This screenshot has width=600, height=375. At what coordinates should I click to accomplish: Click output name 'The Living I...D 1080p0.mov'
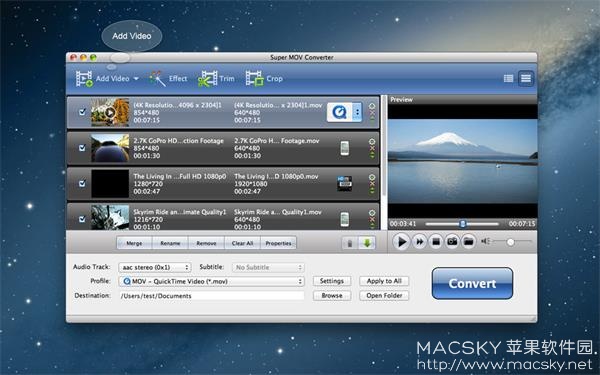tap(276, 176)
